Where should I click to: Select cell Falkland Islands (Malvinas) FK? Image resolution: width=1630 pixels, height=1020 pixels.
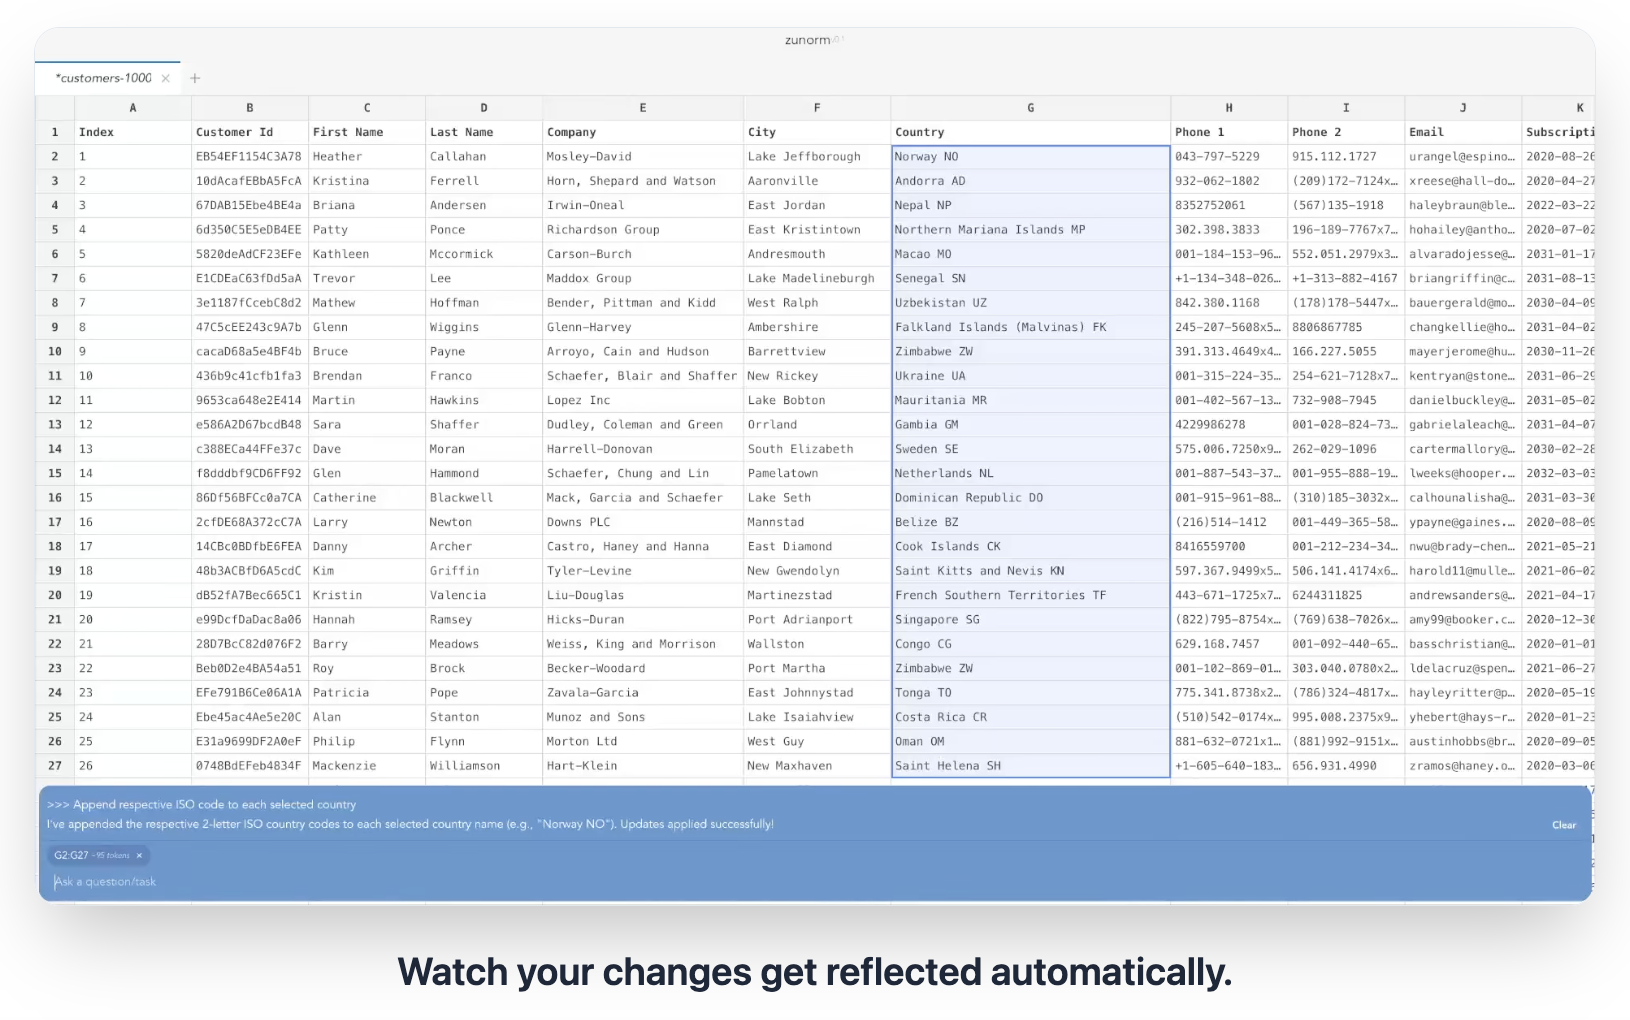point(1031,327)
